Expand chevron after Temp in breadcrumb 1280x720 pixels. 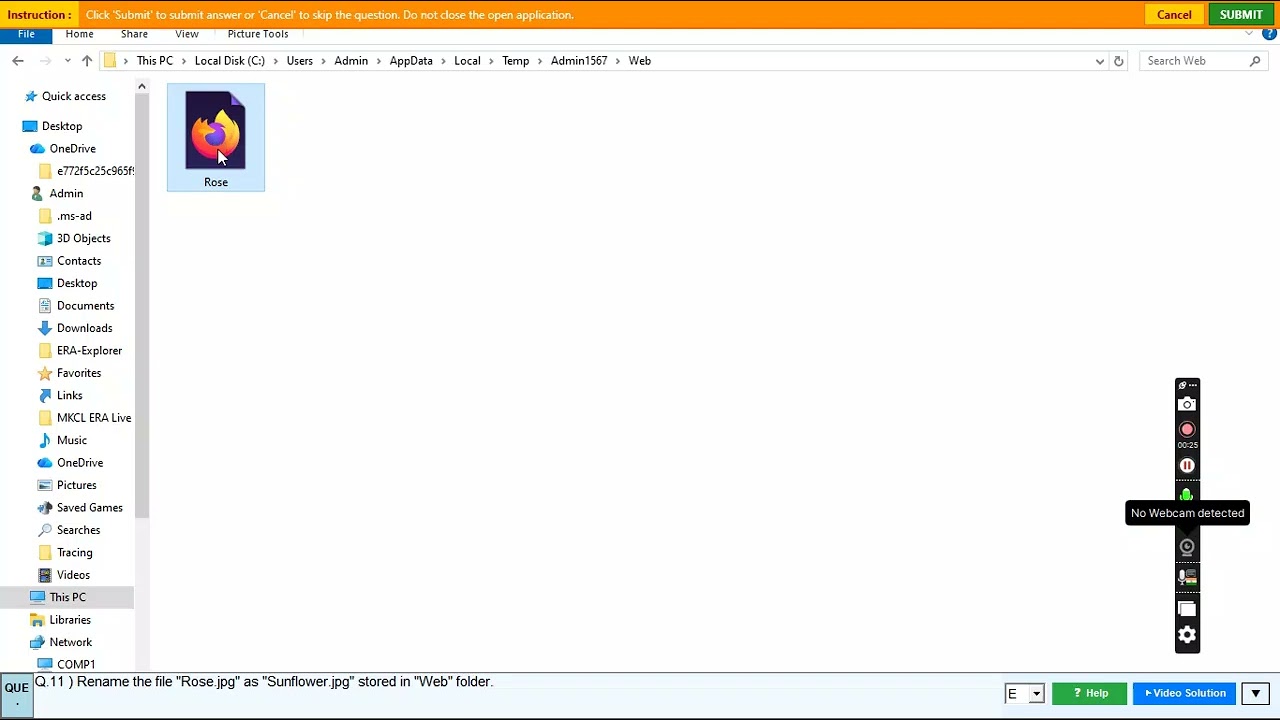coord(540,61)
